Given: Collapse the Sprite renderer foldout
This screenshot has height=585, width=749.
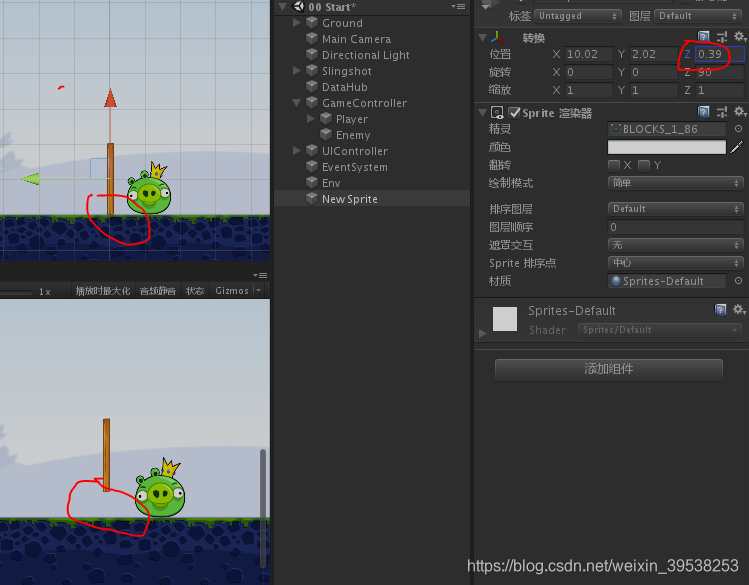Looking at the screenshot, I should (x=482, y=113).
